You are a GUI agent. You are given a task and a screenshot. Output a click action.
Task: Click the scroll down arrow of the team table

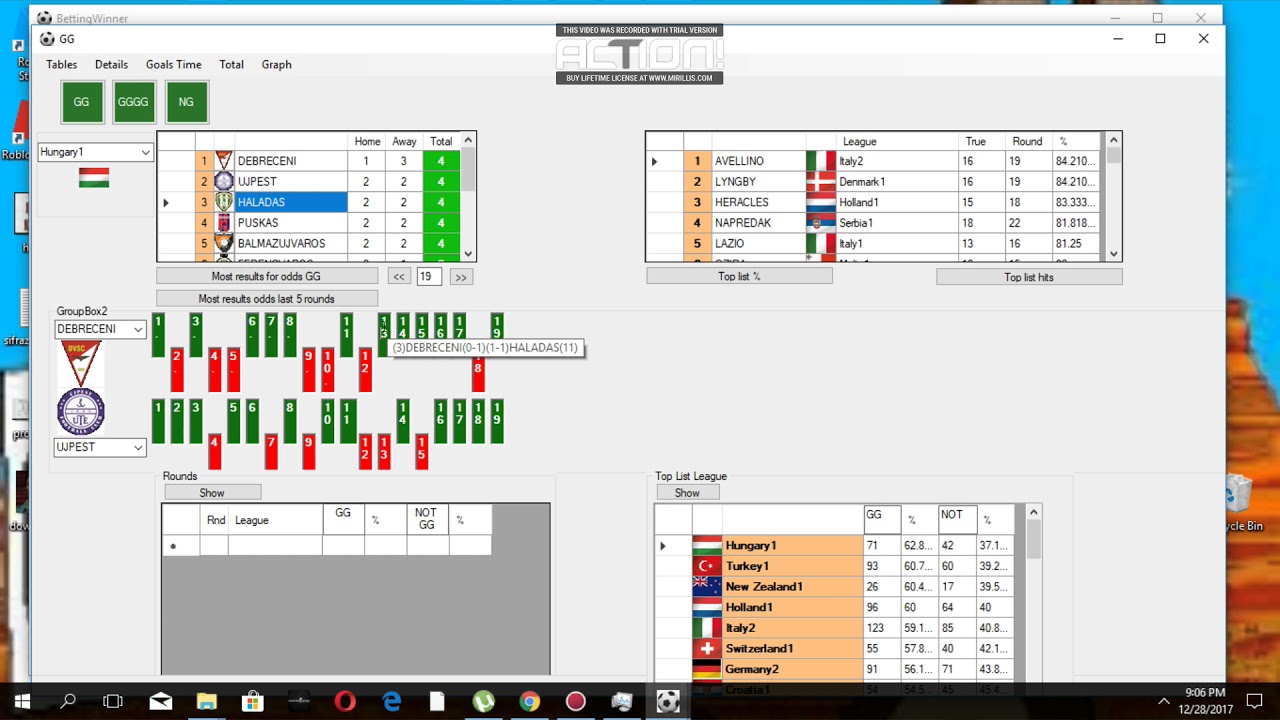pos(468,254)
